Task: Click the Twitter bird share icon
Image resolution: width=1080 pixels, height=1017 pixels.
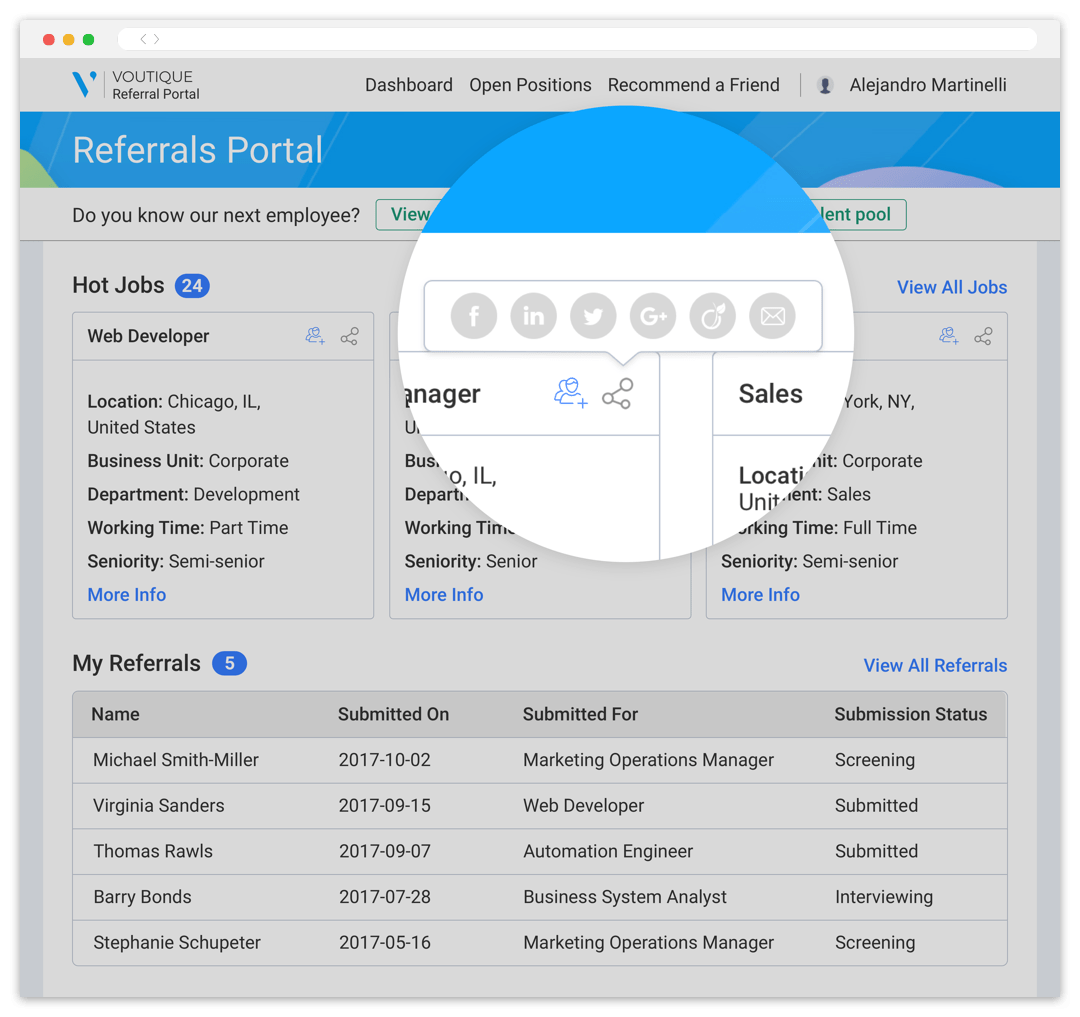Action: pos(593,316)
